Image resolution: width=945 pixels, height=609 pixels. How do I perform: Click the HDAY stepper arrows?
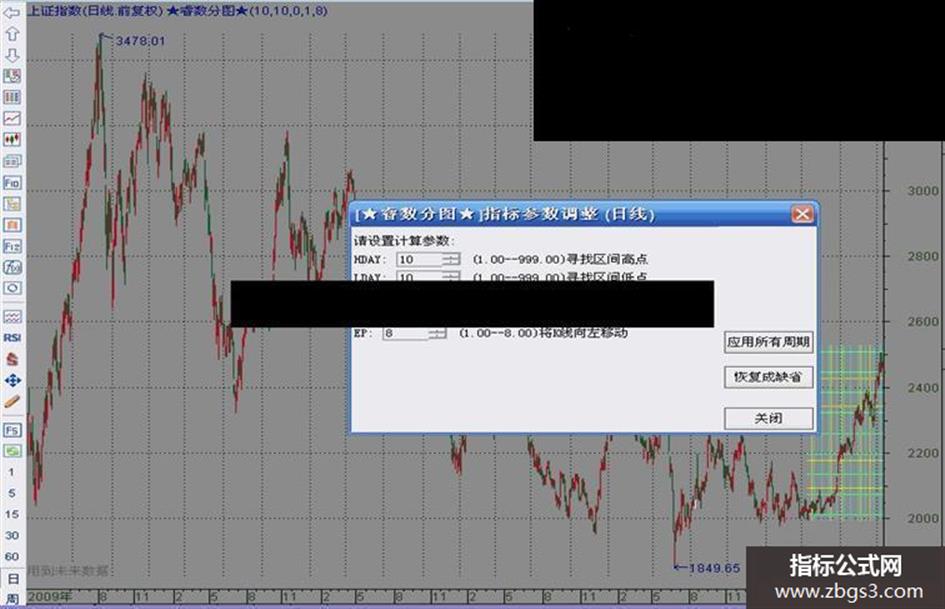pos(451,260)
